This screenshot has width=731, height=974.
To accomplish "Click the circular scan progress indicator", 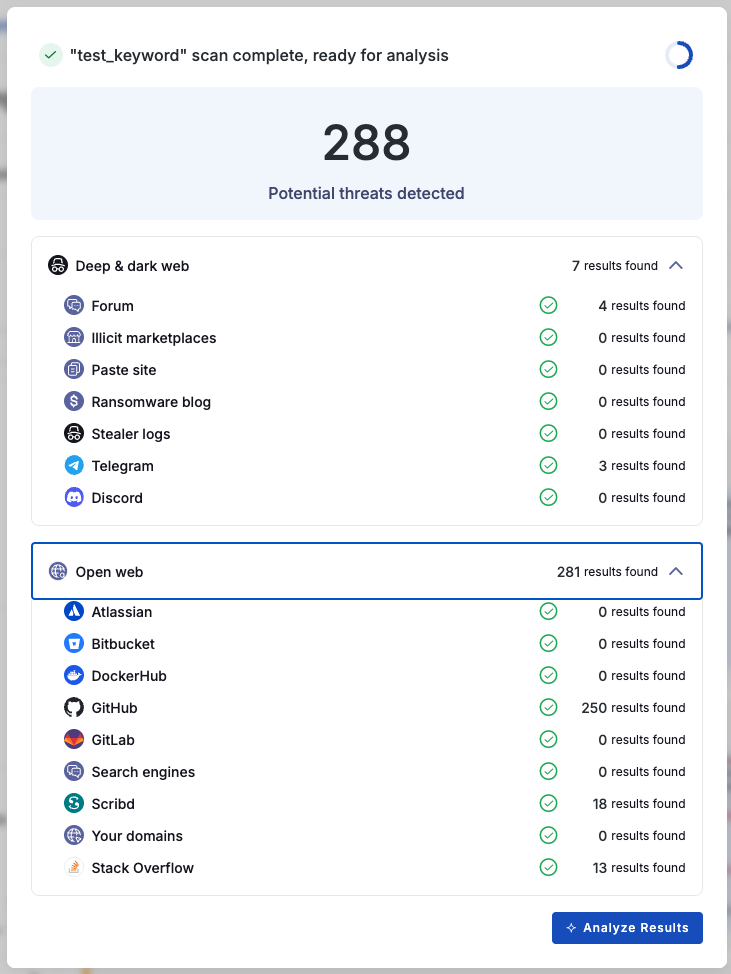I will (x=679, y=56).
